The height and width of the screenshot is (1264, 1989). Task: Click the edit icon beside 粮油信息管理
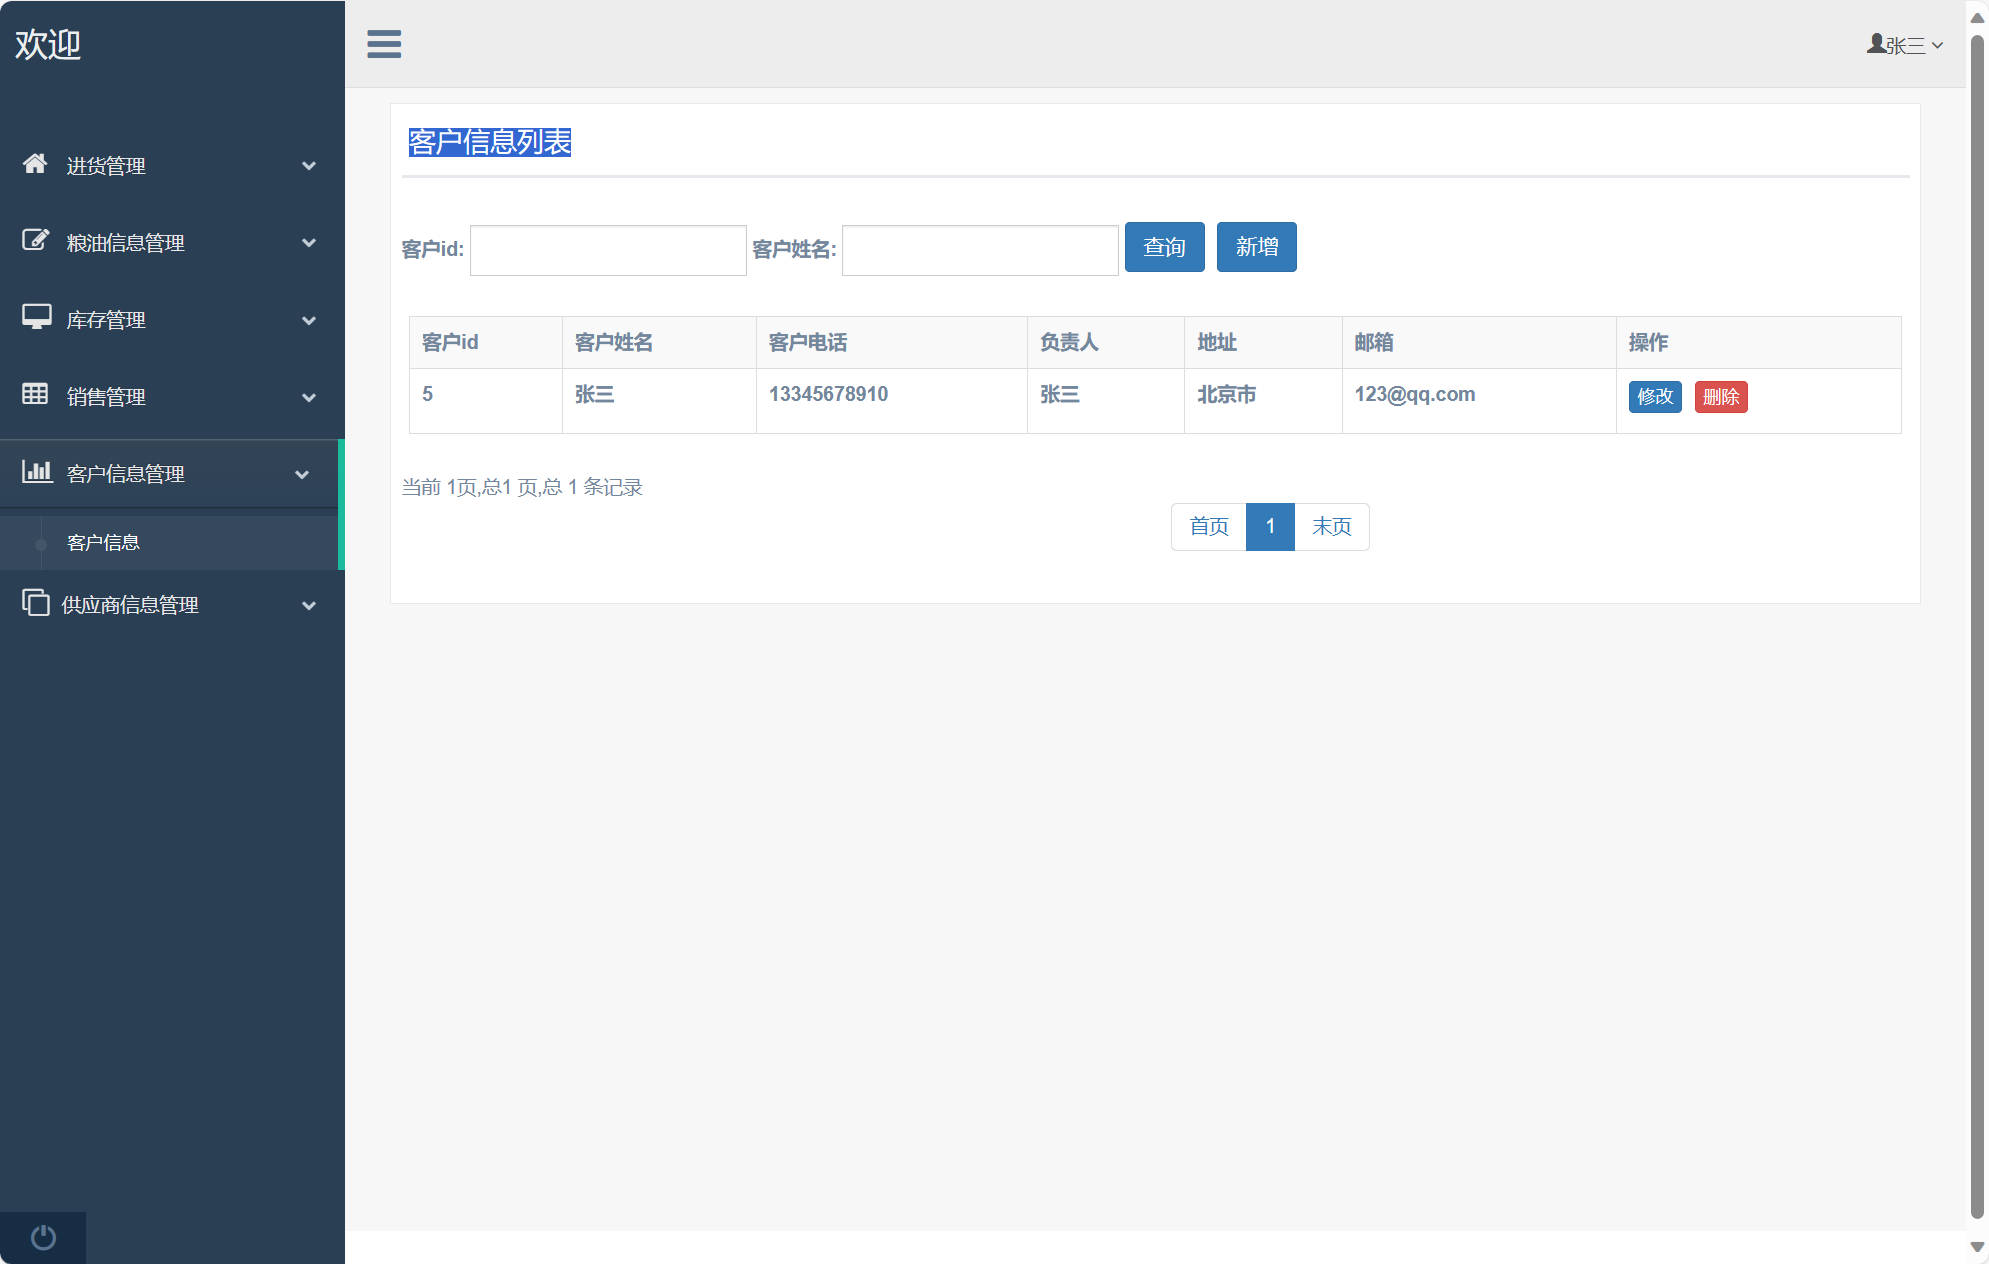(35, 240)
